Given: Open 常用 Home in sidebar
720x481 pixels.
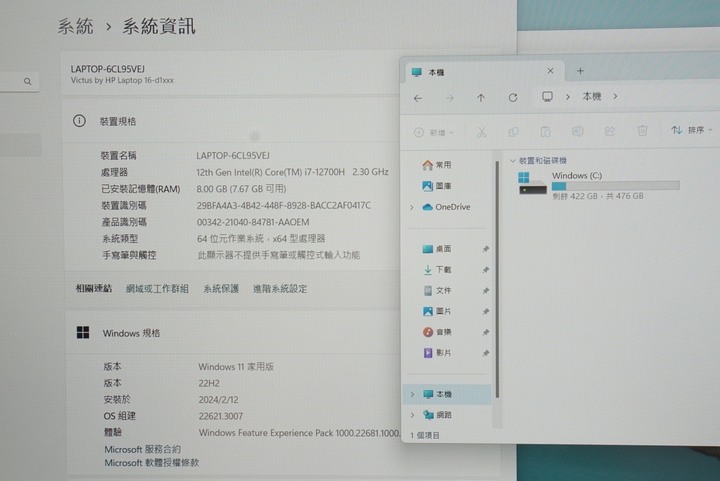Looking at the screenshot, I should click(437, 165).
